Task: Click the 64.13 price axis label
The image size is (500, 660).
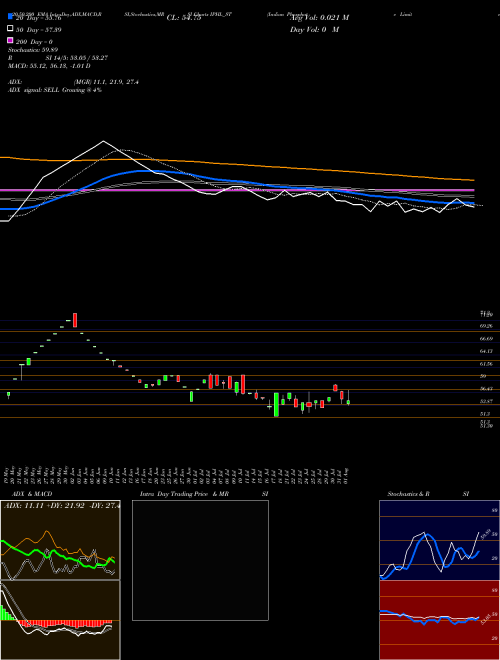Action: [487, 351]
